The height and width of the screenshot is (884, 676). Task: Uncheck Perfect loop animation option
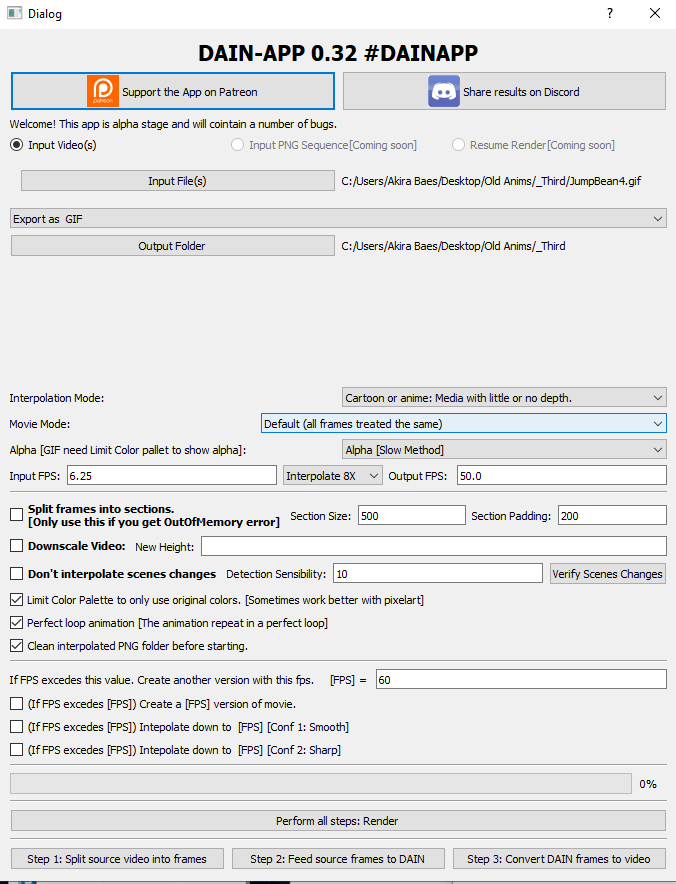click(16, 623)
